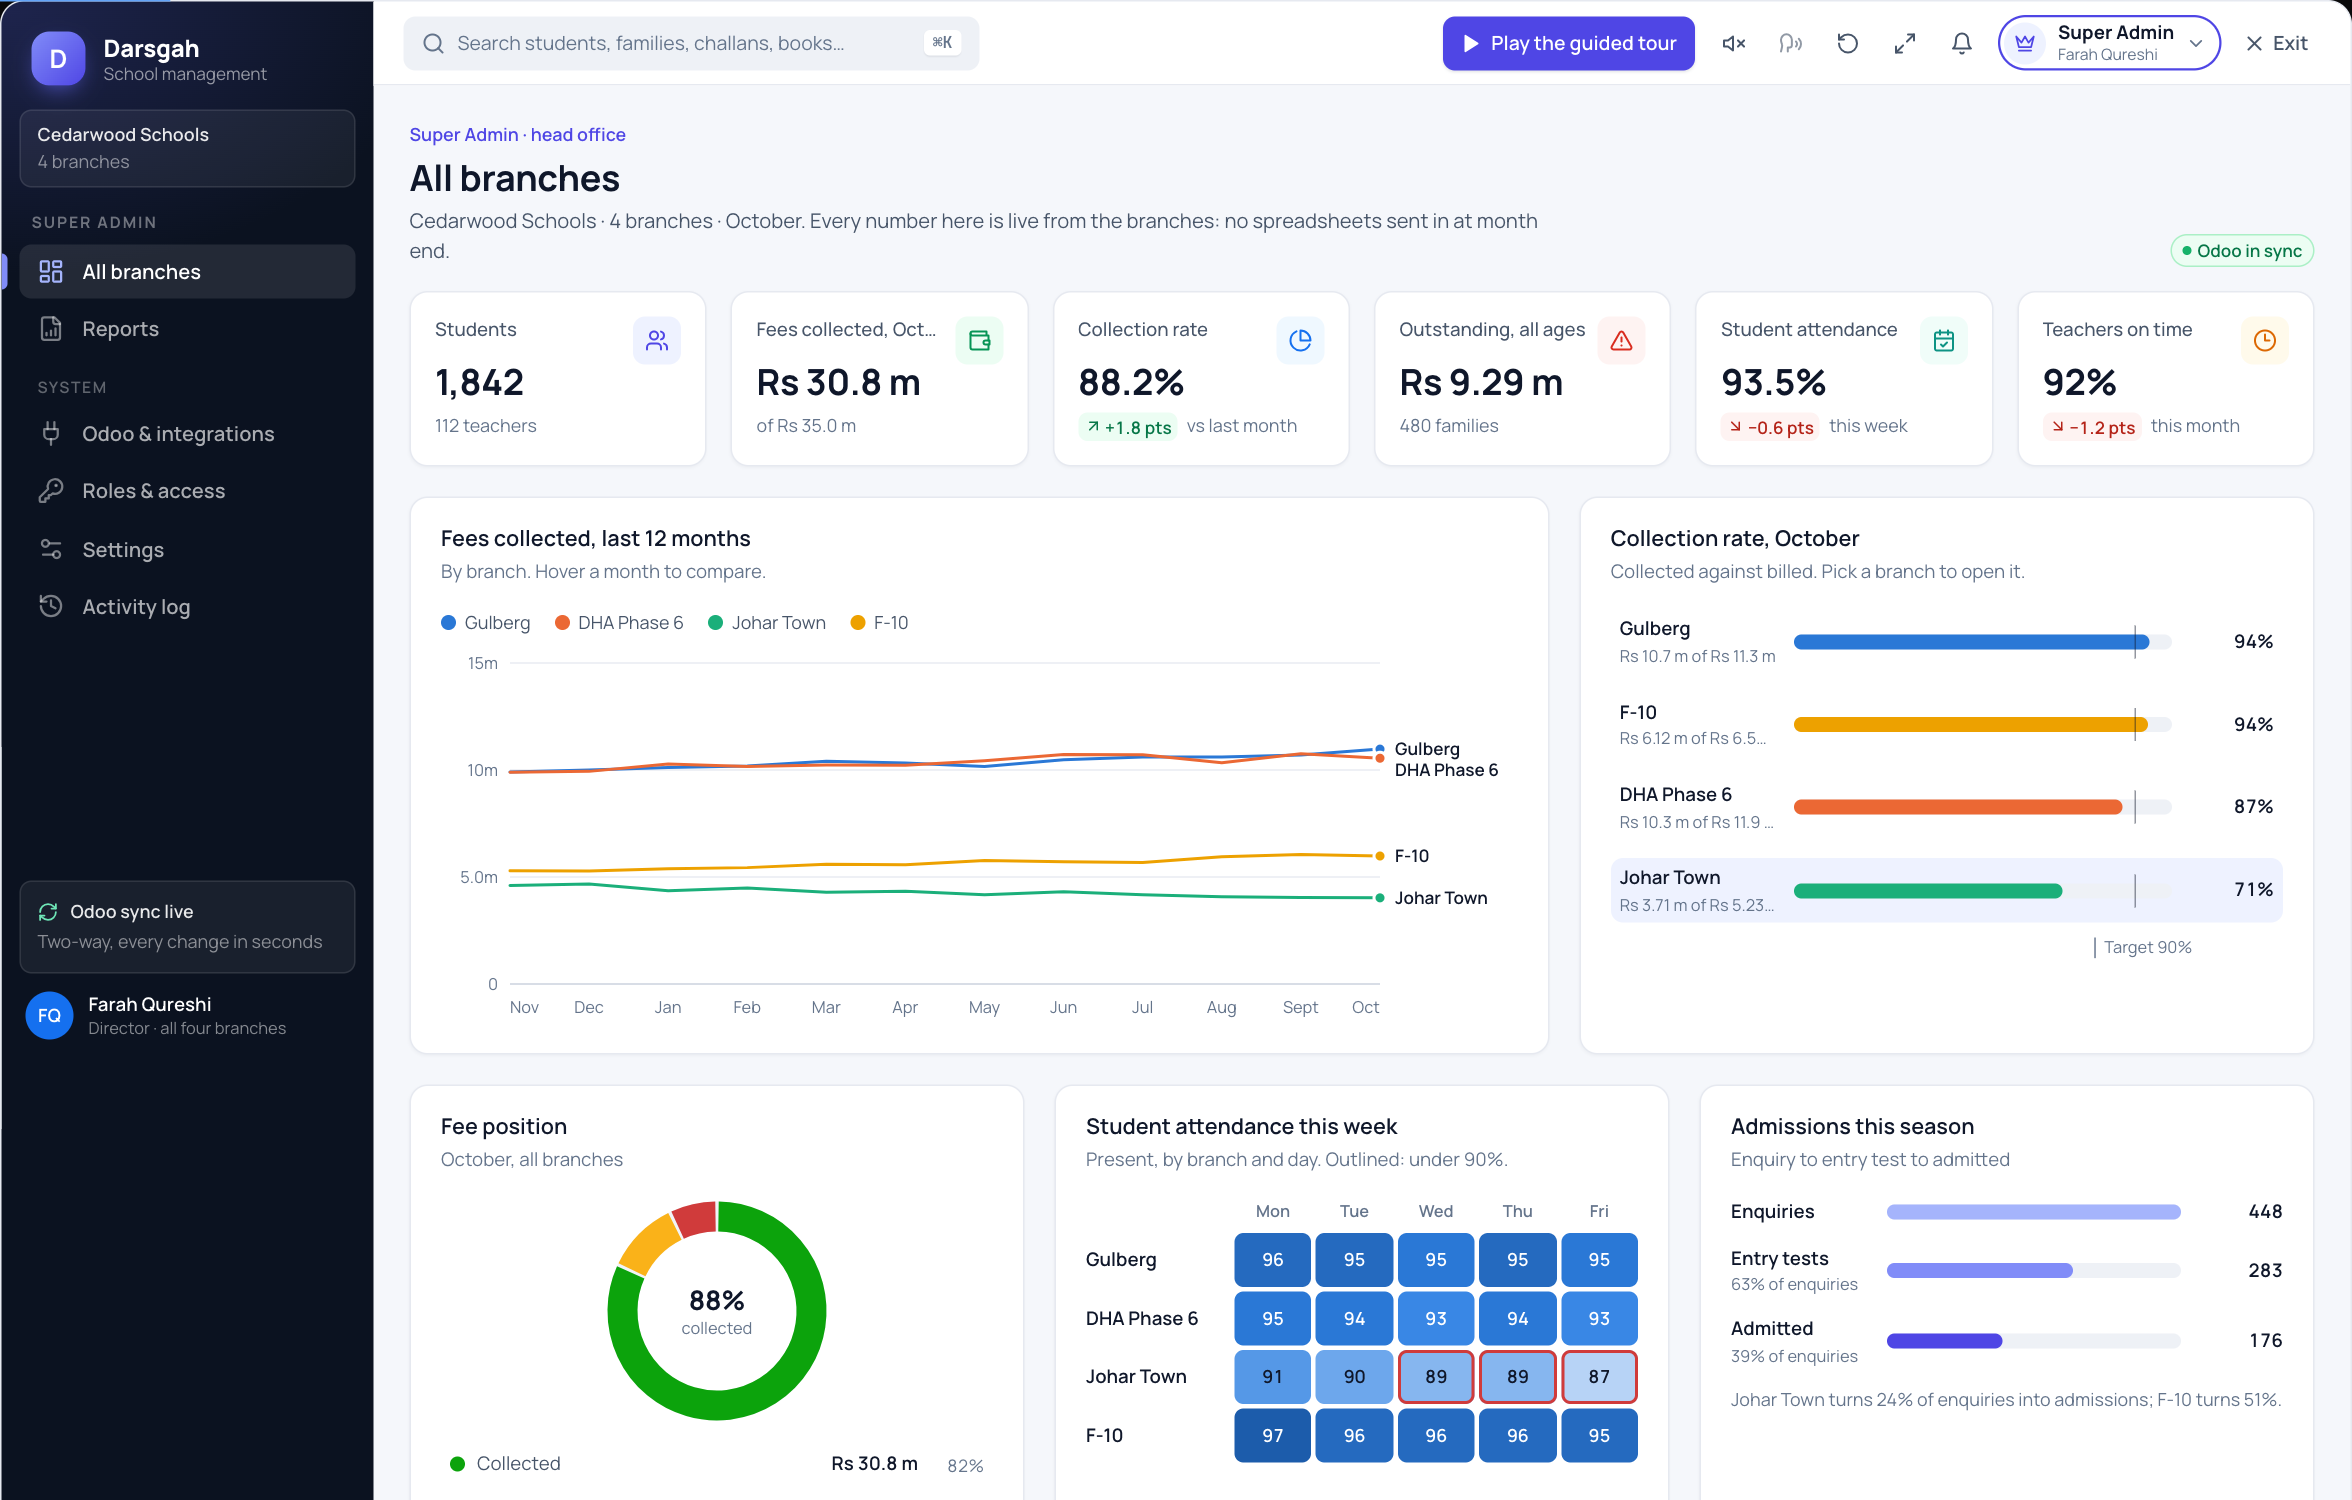Click into the search students field
Image resolution: width=2352 pixels, height=1500 pixels.
coord(691,43)
